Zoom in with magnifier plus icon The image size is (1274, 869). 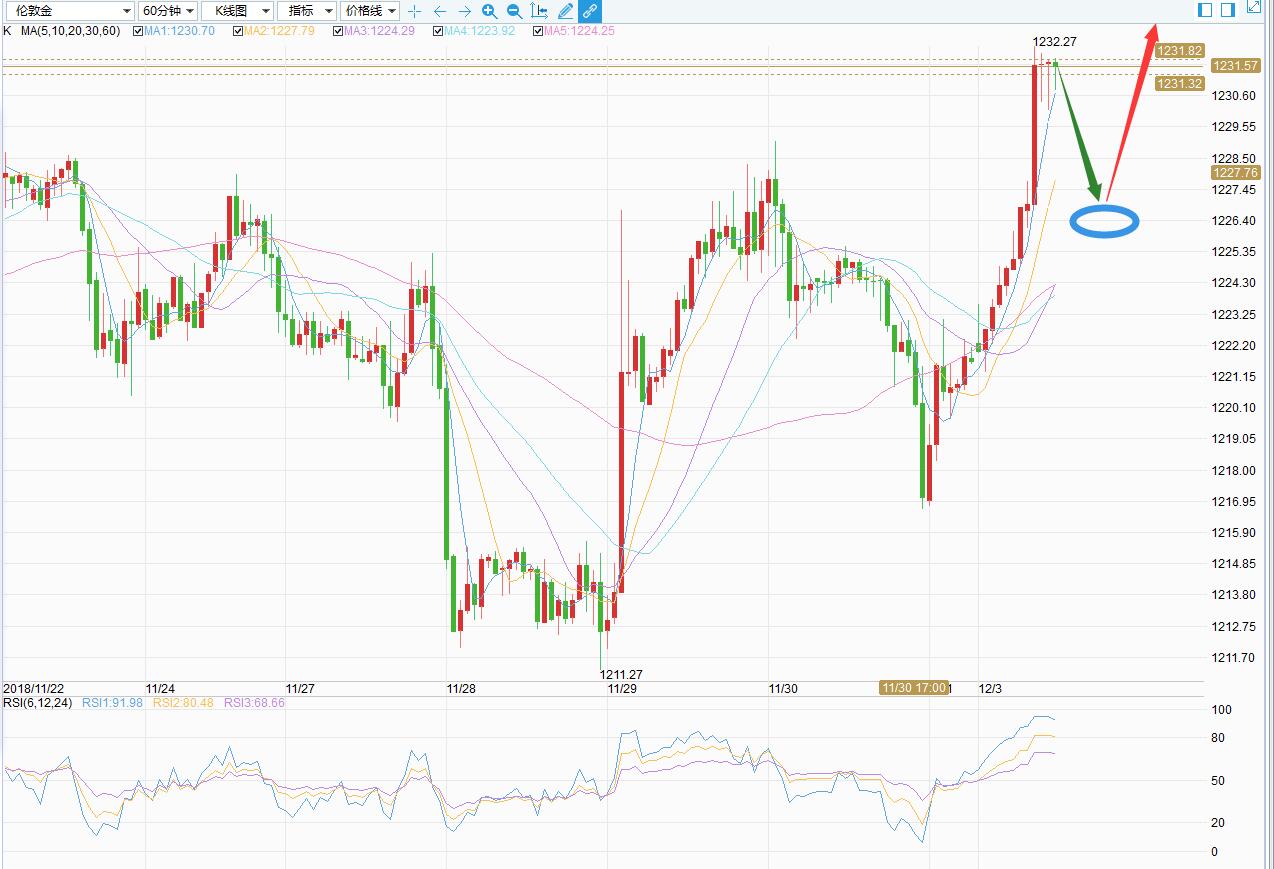489,11
